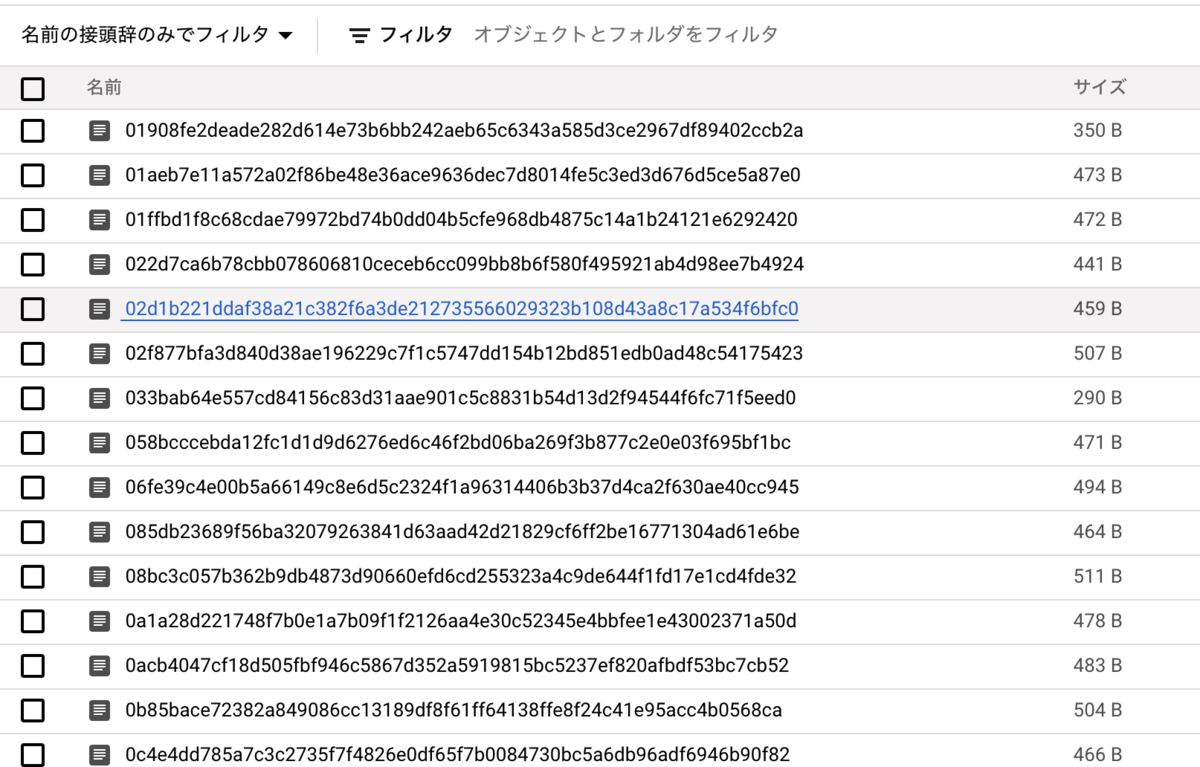
Task: Check the box for object 033bab64e557c
Action: coord(33,398)
